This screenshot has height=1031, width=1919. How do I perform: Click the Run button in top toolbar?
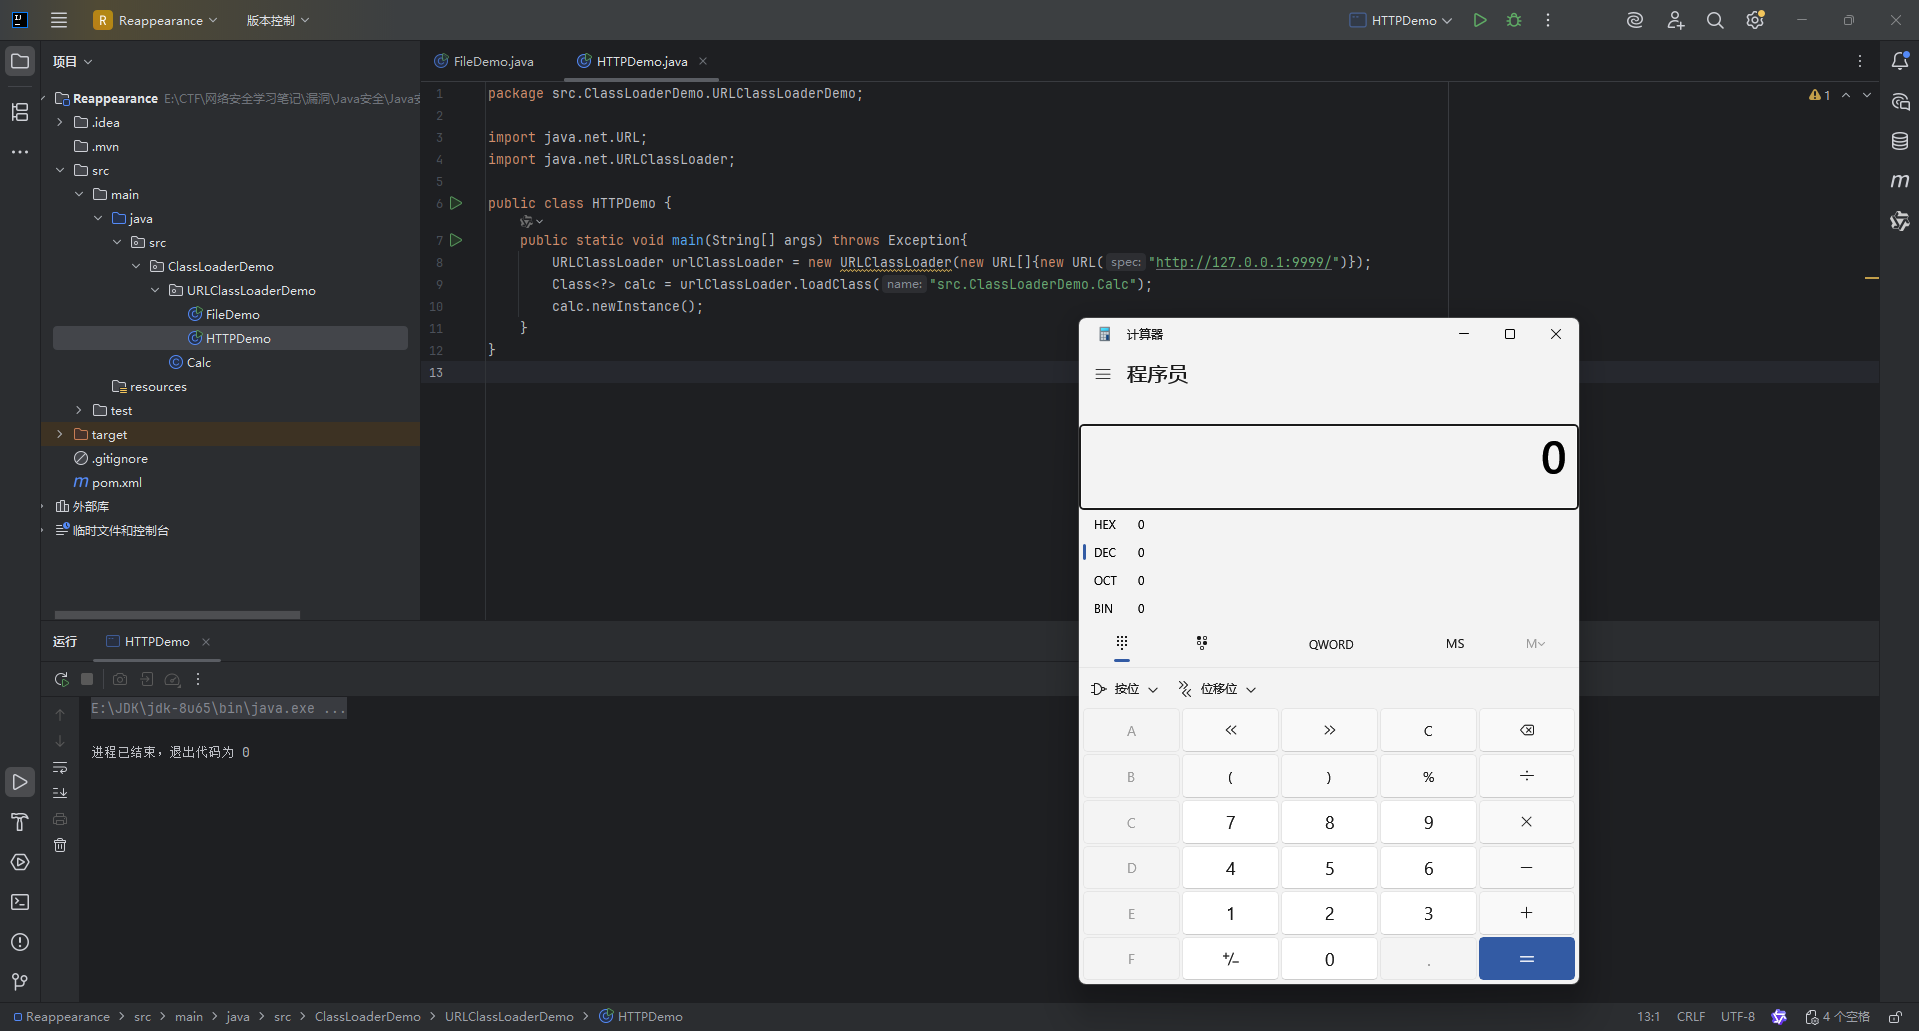tap(1479, 20)
